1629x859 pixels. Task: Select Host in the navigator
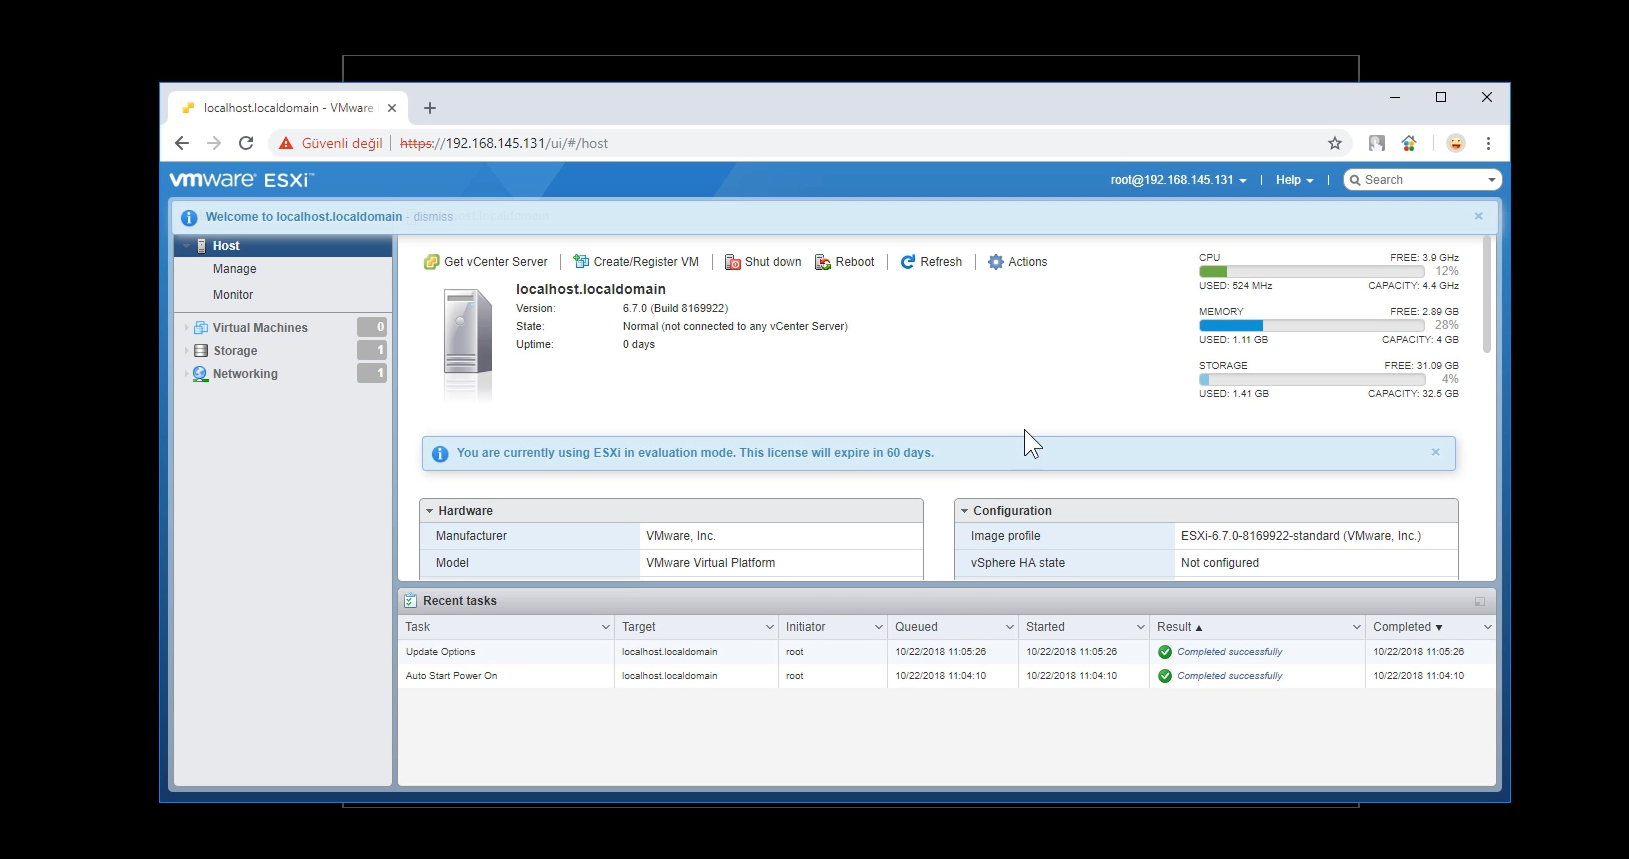283,246
